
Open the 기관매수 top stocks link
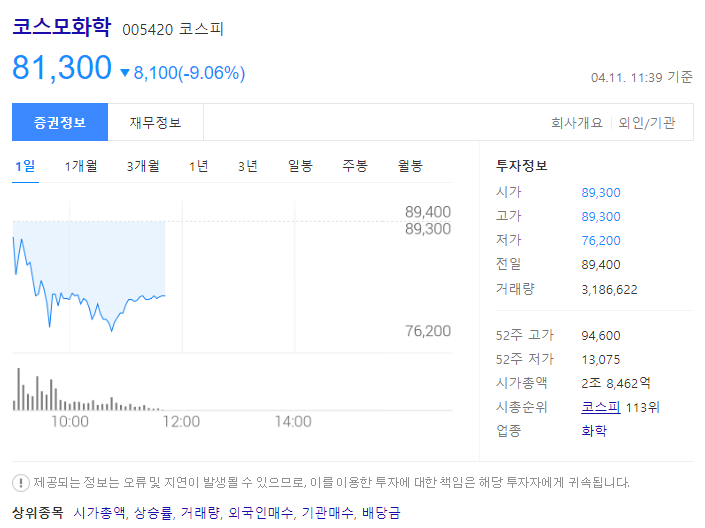coord(328,512)
